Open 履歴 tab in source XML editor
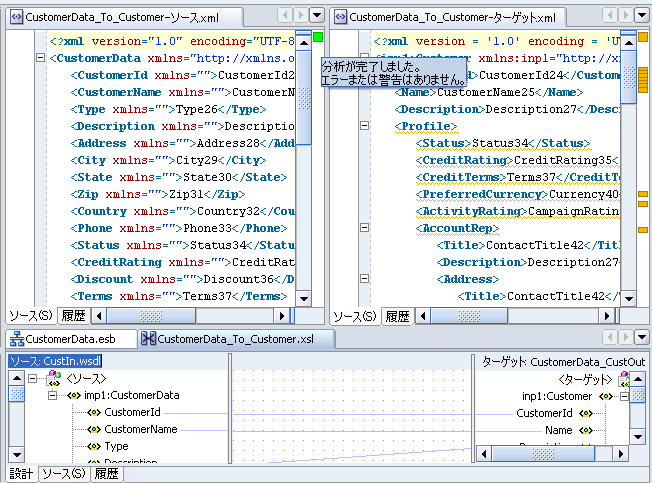Viewport: 652px width, 483px height. click(73, 316)
